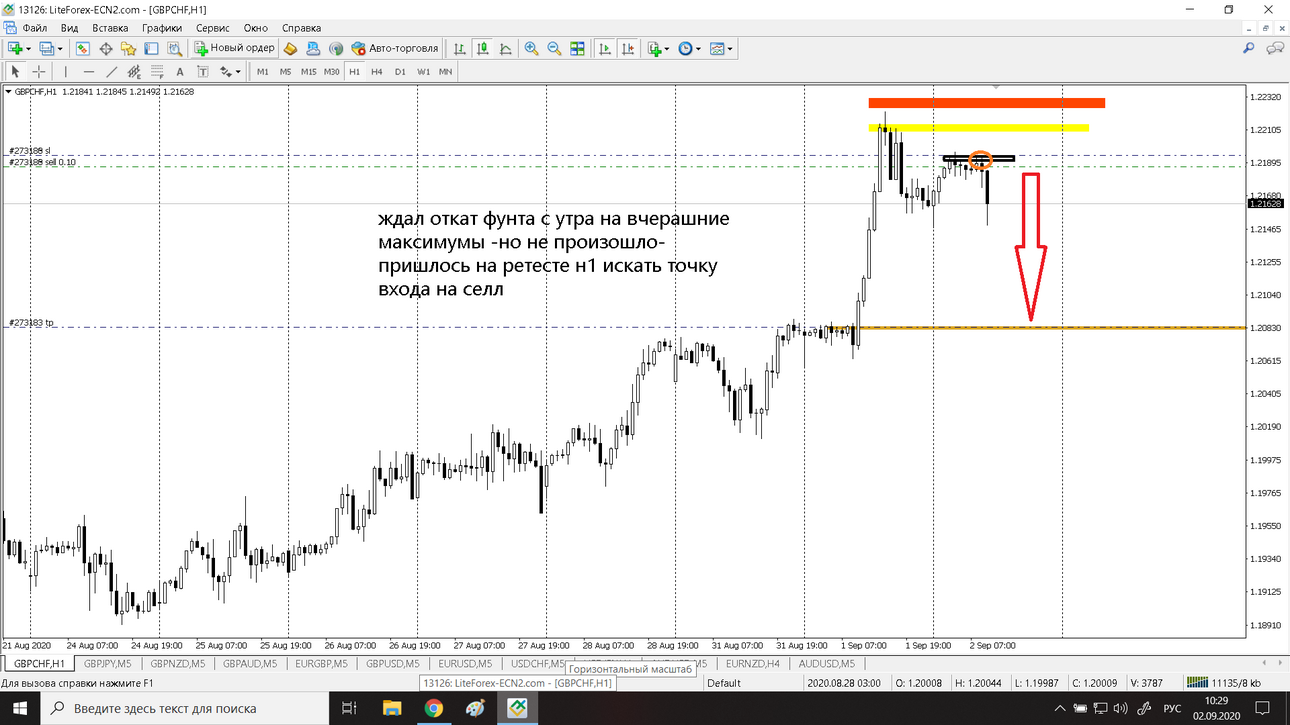The image size is (1290, 725).
Task: Open the Вставка menu
Action: tap(110, 28)
